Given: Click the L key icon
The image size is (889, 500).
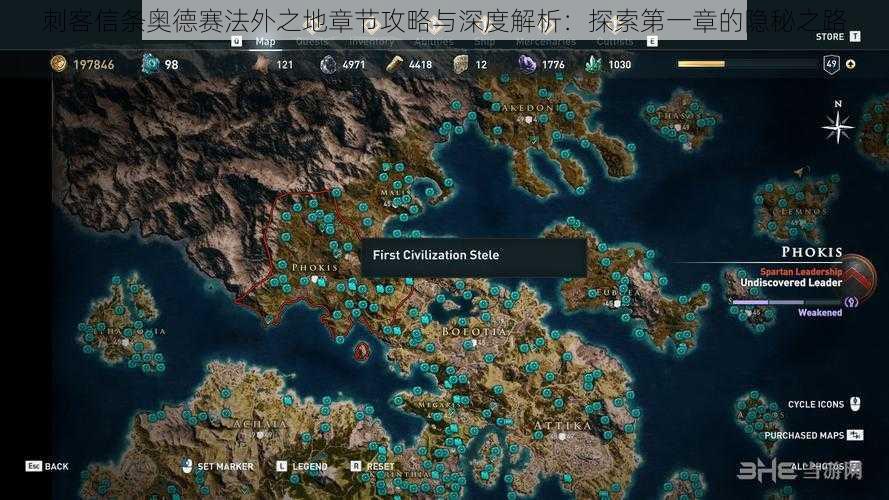Looking at the screenshot, I should pos(281,466).
